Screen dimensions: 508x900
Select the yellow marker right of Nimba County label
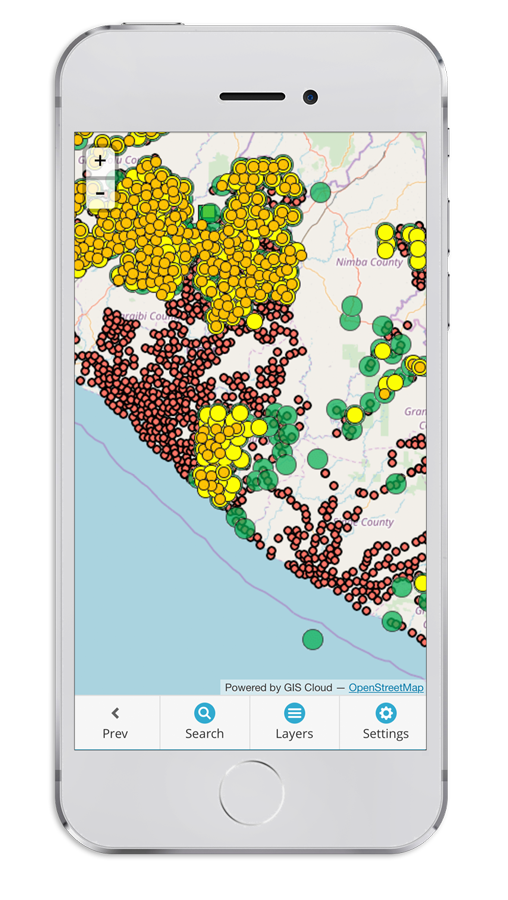point(418,261)
